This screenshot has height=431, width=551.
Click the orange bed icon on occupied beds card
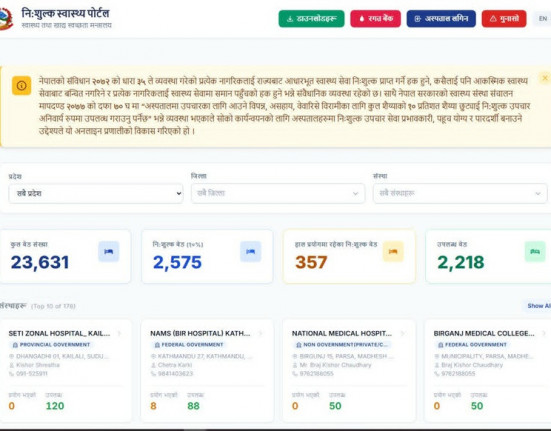coord(393,252)
